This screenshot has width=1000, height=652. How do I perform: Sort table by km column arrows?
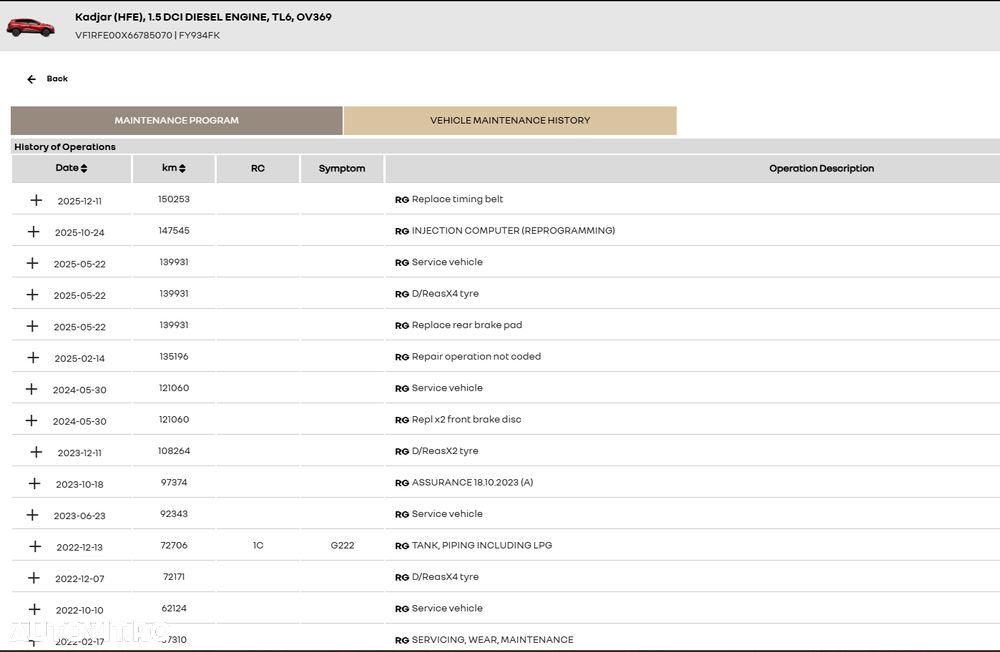click(182, 169)
